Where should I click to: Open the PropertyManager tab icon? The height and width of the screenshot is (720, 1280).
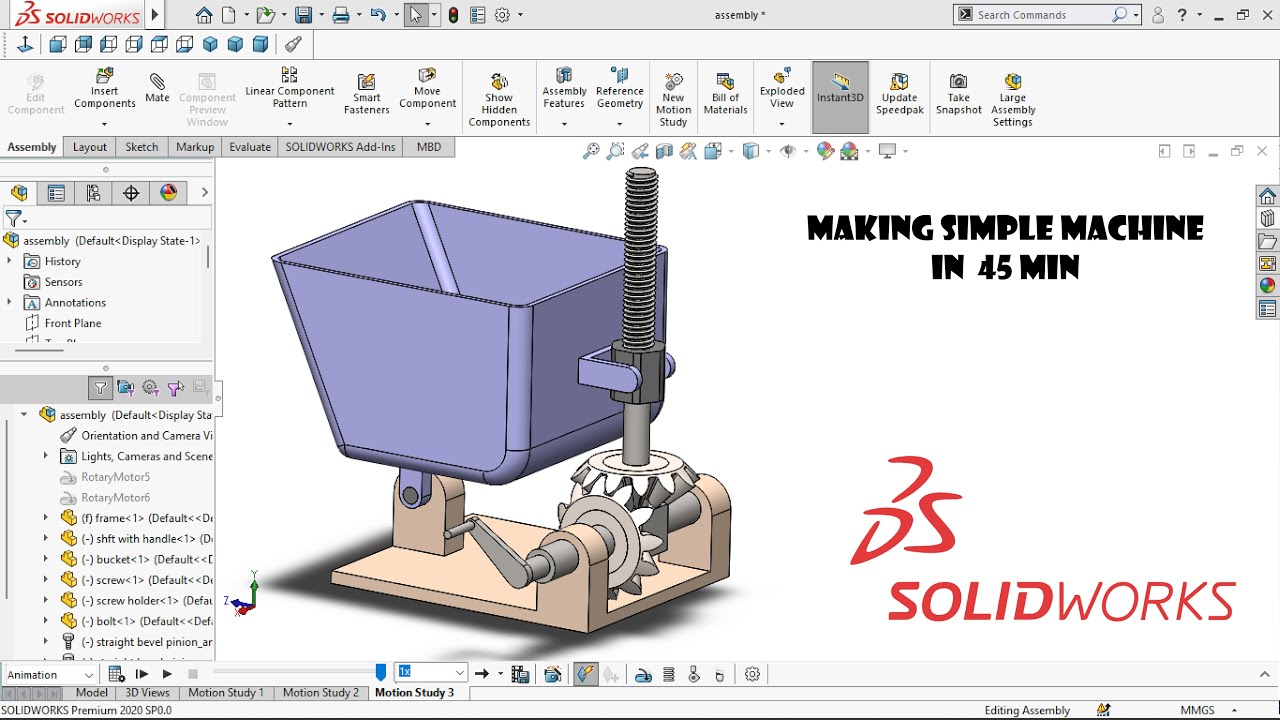[x=56, y=193]
